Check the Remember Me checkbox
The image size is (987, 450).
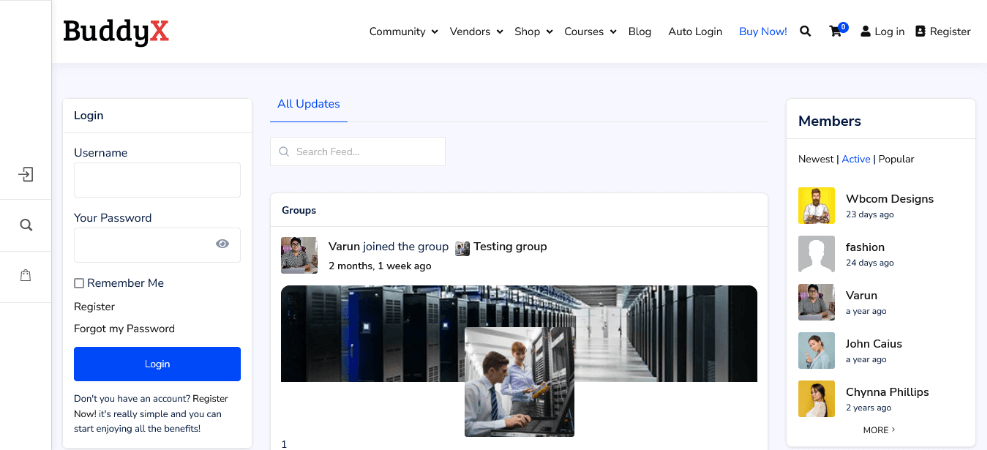tap(79, 284)
